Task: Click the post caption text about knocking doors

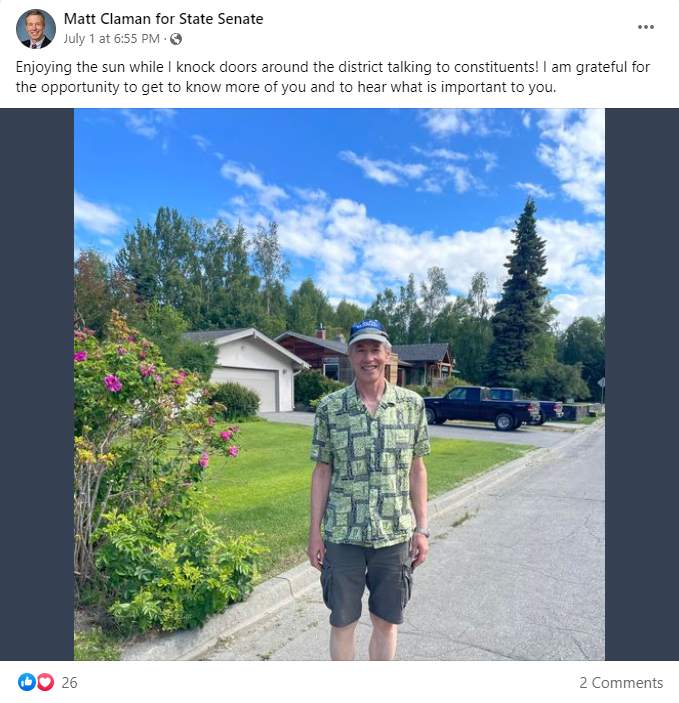Action: point(332,77)
